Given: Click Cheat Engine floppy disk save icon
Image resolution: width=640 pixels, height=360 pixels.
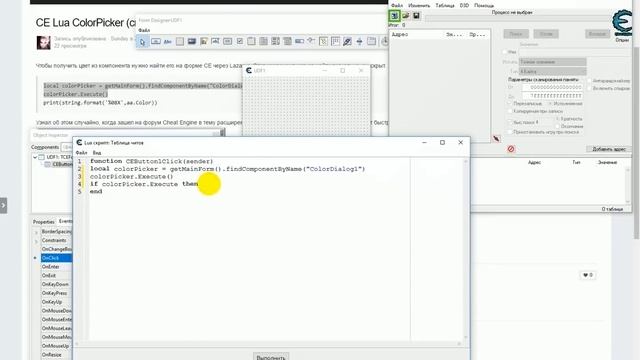Looking at the screenshot, I should point(416,16).
